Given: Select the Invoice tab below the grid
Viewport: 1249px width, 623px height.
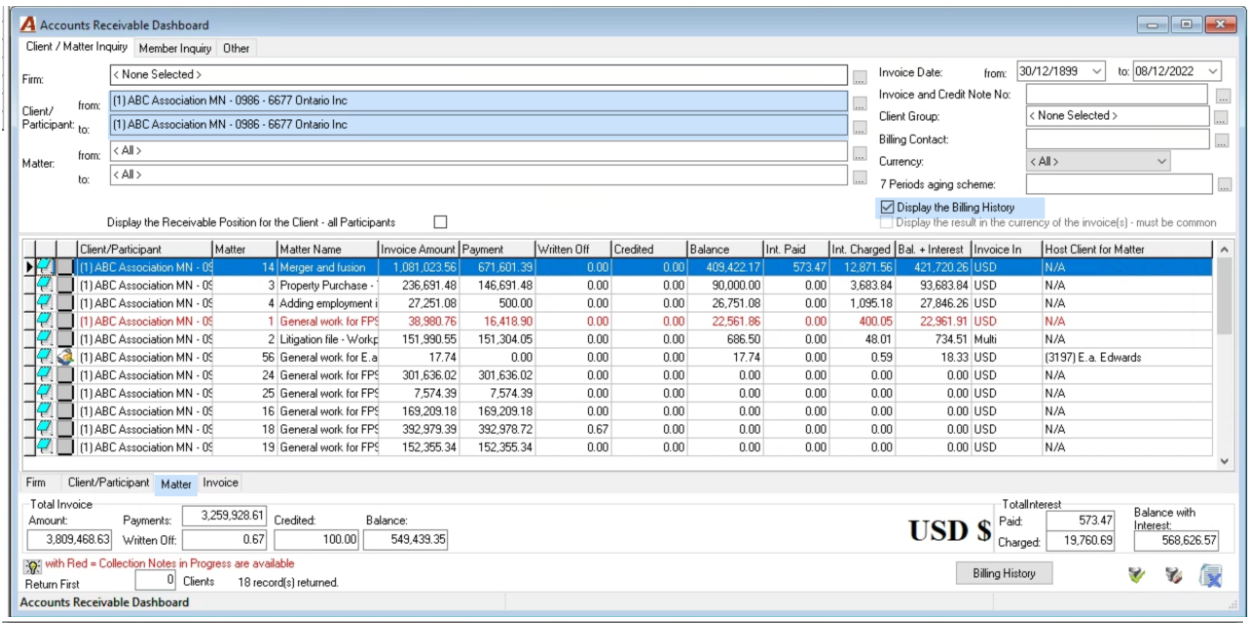Looking at the screenshot, I should pyautogui.click(x=221, y=483).
